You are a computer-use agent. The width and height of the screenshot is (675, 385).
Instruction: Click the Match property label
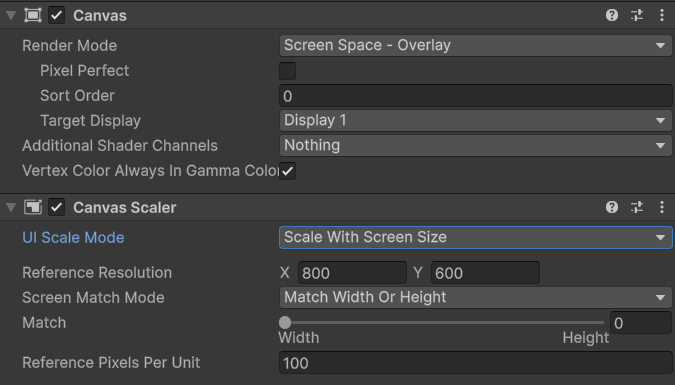point(44,323)
